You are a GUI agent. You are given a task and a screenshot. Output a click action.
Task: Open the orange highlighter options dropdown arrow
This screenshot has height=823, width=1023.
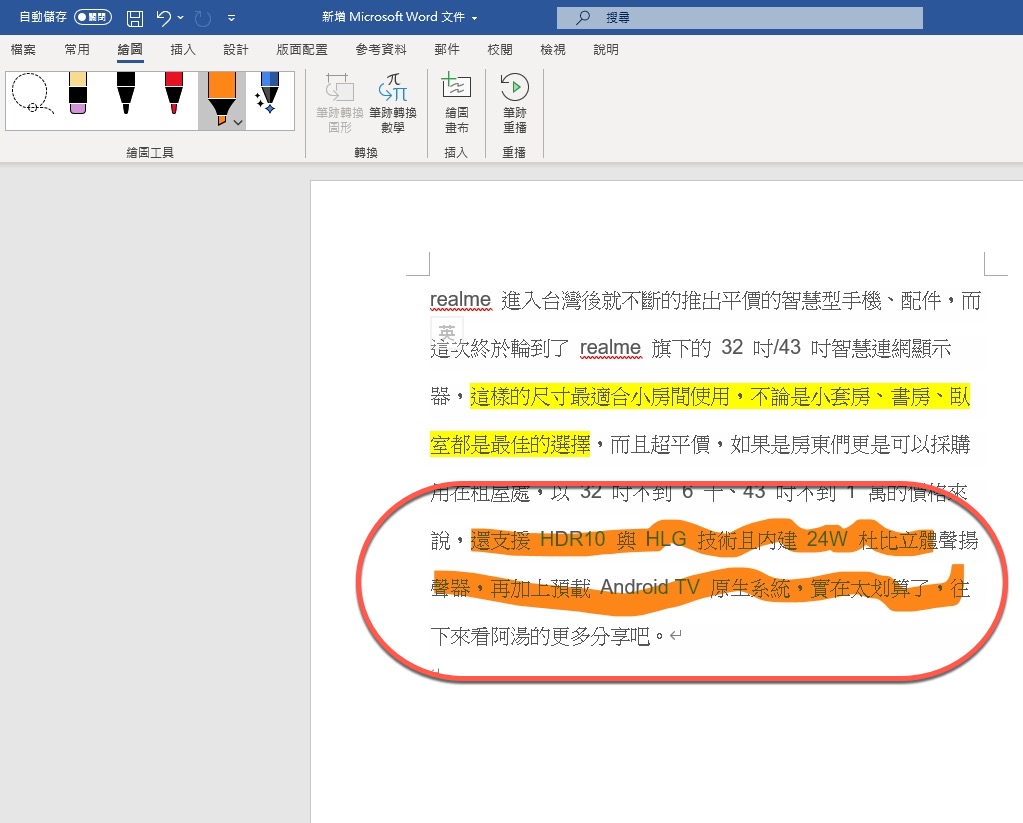tap(238, 122)
